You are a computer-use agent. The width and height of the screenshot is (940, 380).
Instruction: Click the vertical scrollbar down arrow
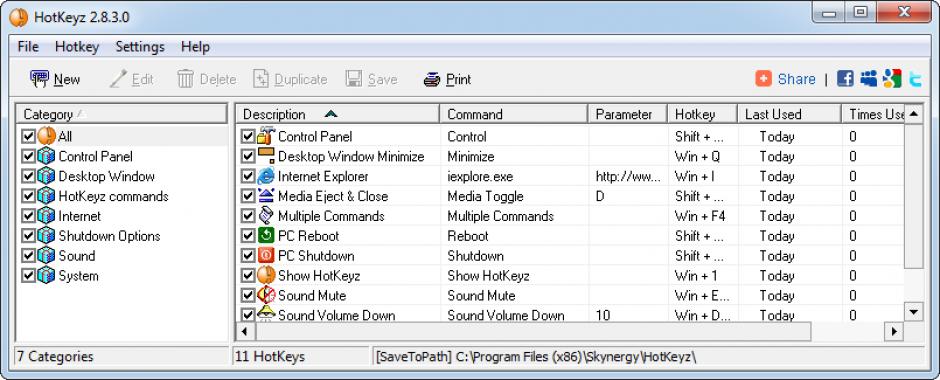pyautogui.click(x=913, y=311)
